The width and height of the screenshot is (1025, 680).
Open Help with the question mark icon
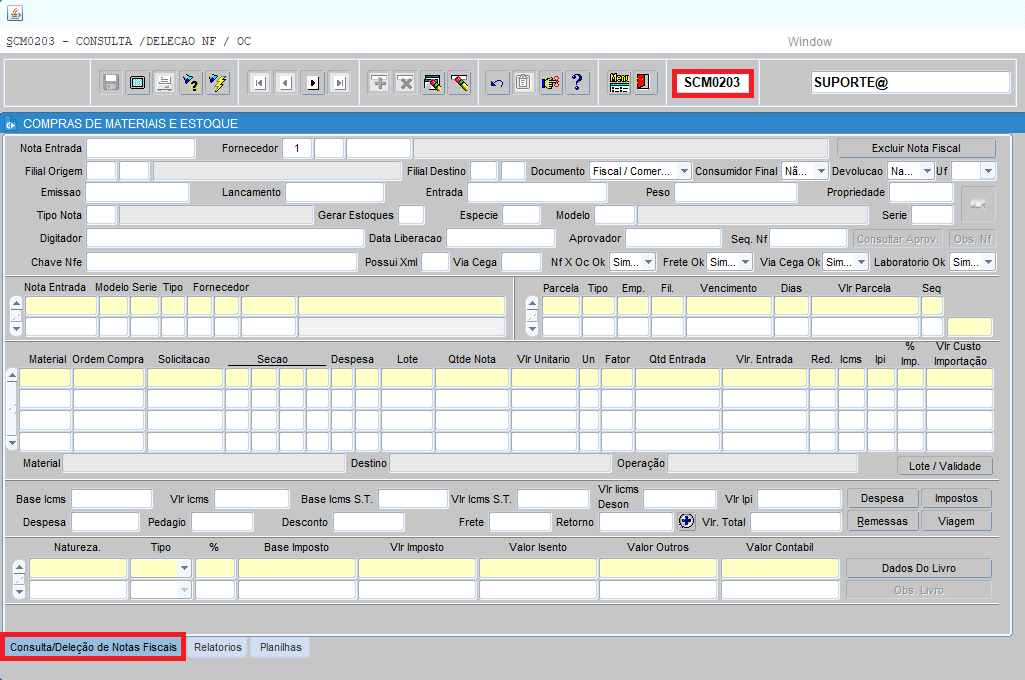(x=577, y=82)
